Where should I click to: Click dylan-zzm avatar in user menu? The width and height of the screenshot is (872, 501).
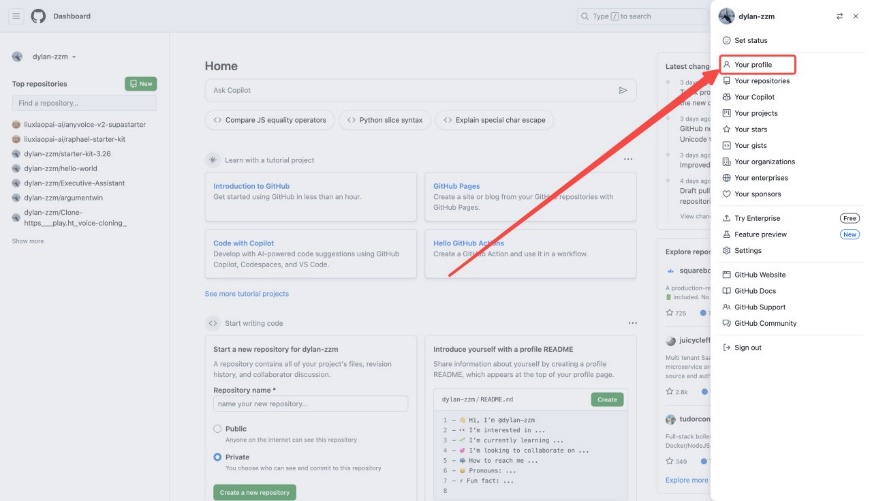click(726, 16)
